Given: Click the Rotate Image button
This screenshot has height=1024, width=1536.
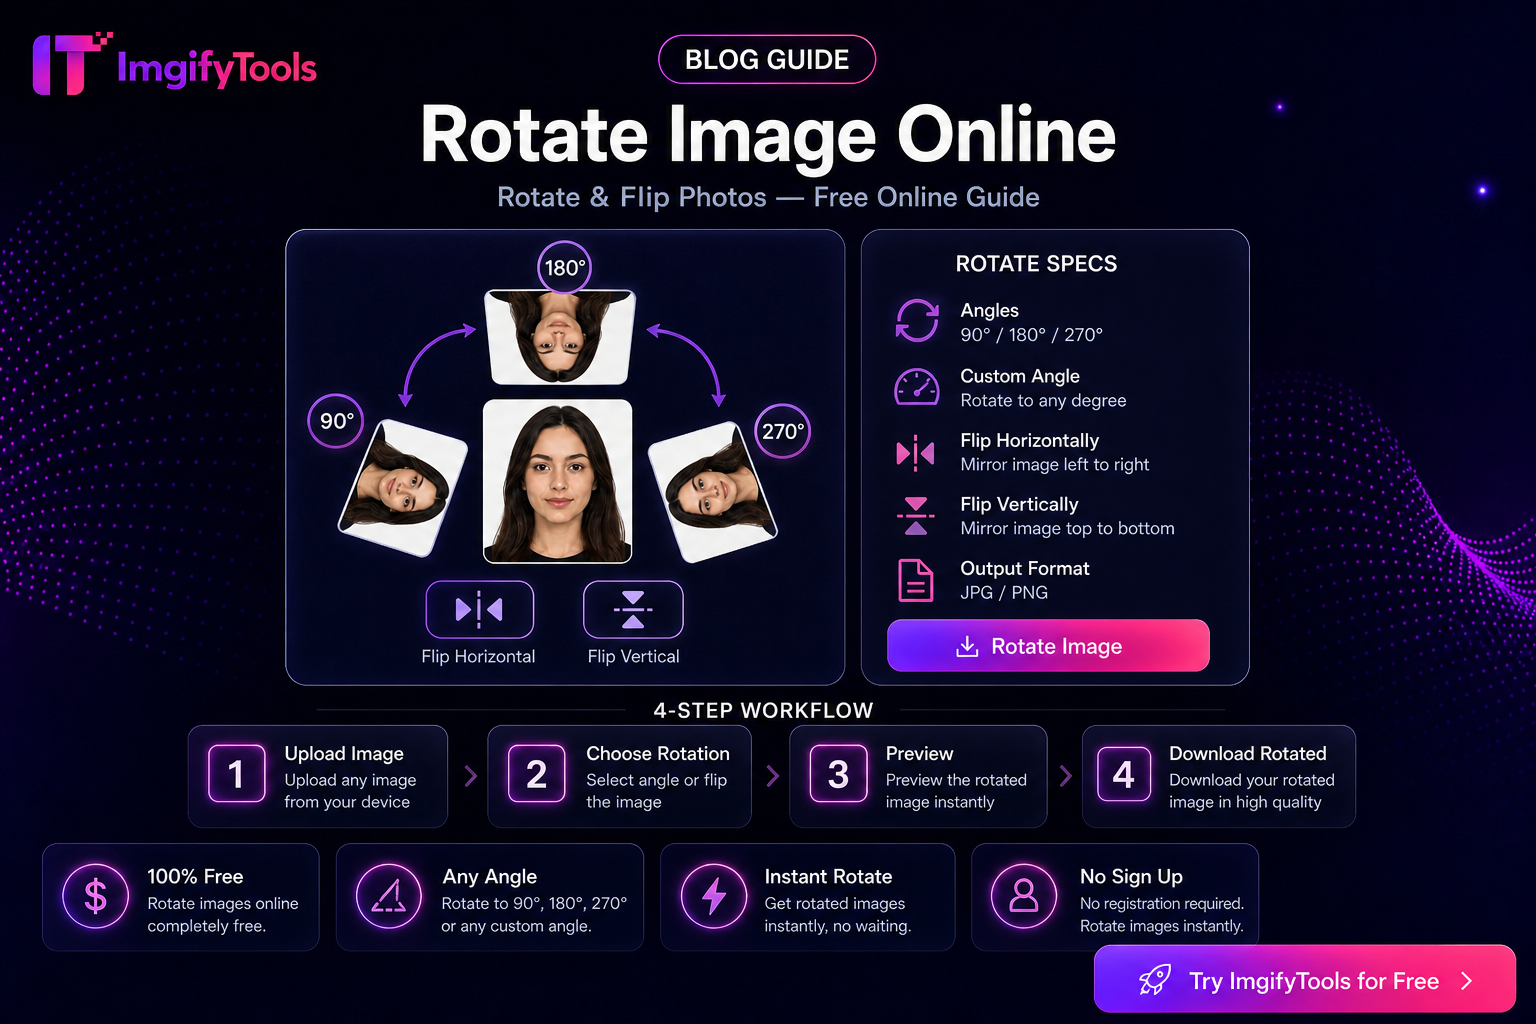Looking at the screenshot, I should pos(1048,646).
